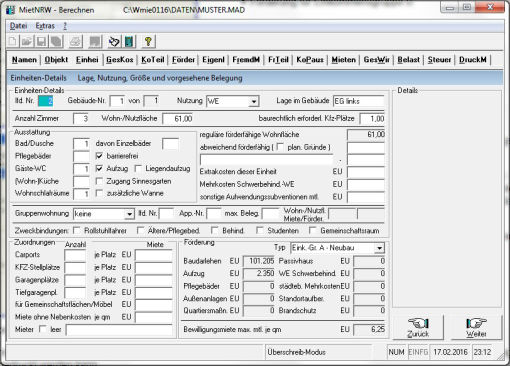
Task: Click the pointing hand toolbar icon
Action: [114, 42]
